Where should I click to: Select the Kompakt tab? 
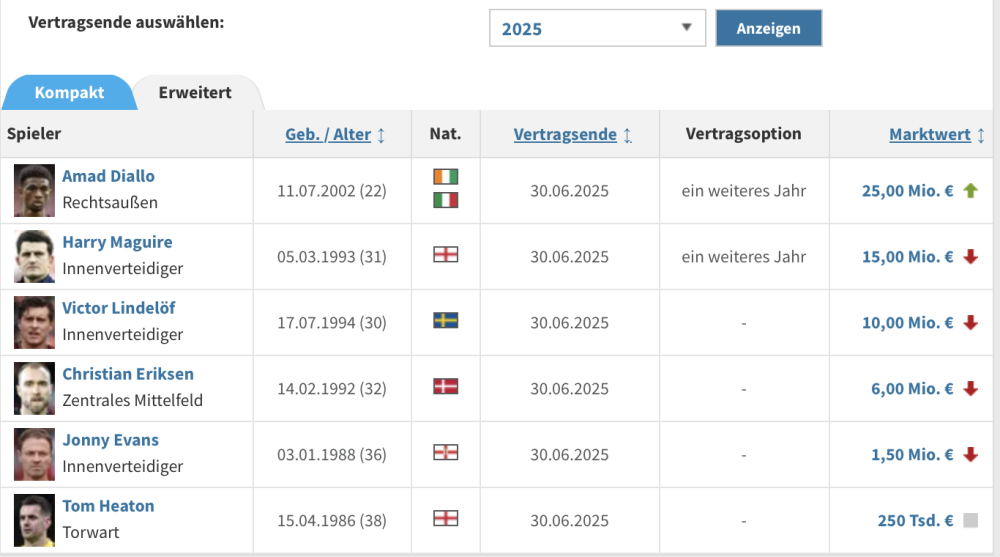click(x=69, y=93)
